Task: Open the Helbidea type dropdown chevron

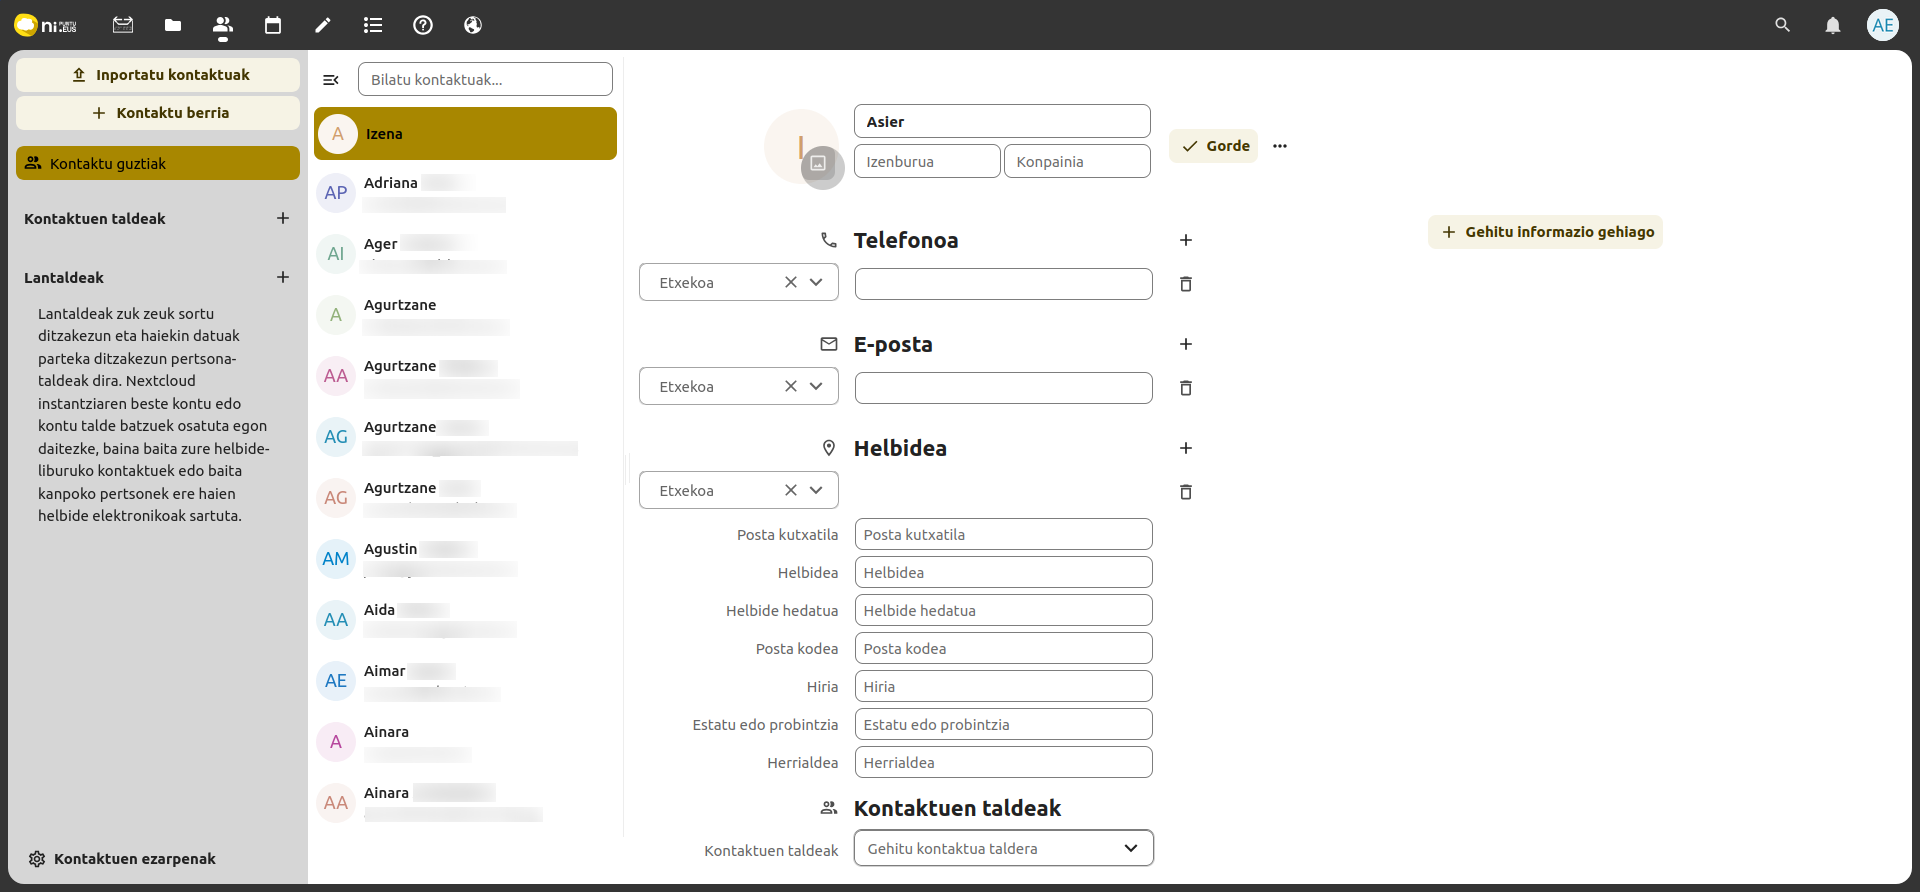Action: point(816,491)
